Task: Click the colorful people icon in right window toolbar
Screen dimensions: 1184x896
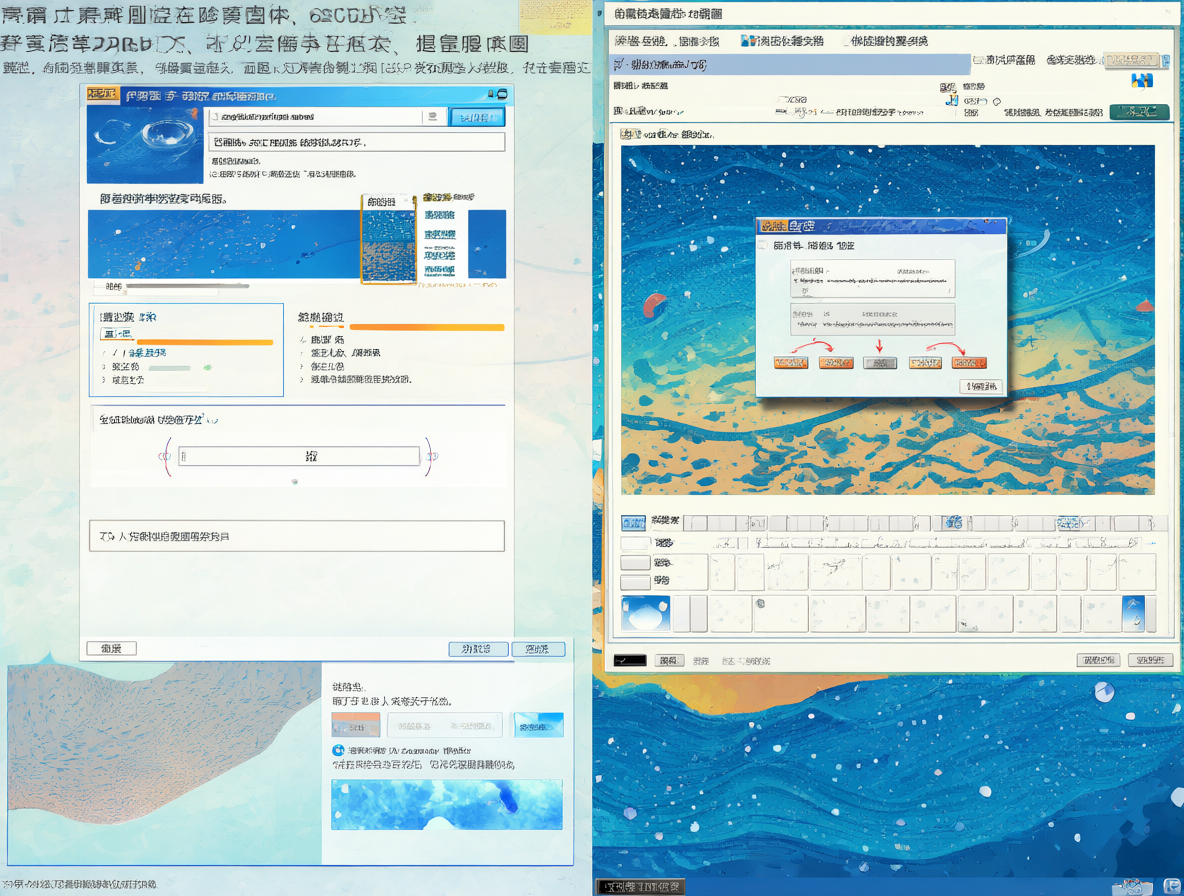Action: pos(1142,81)
